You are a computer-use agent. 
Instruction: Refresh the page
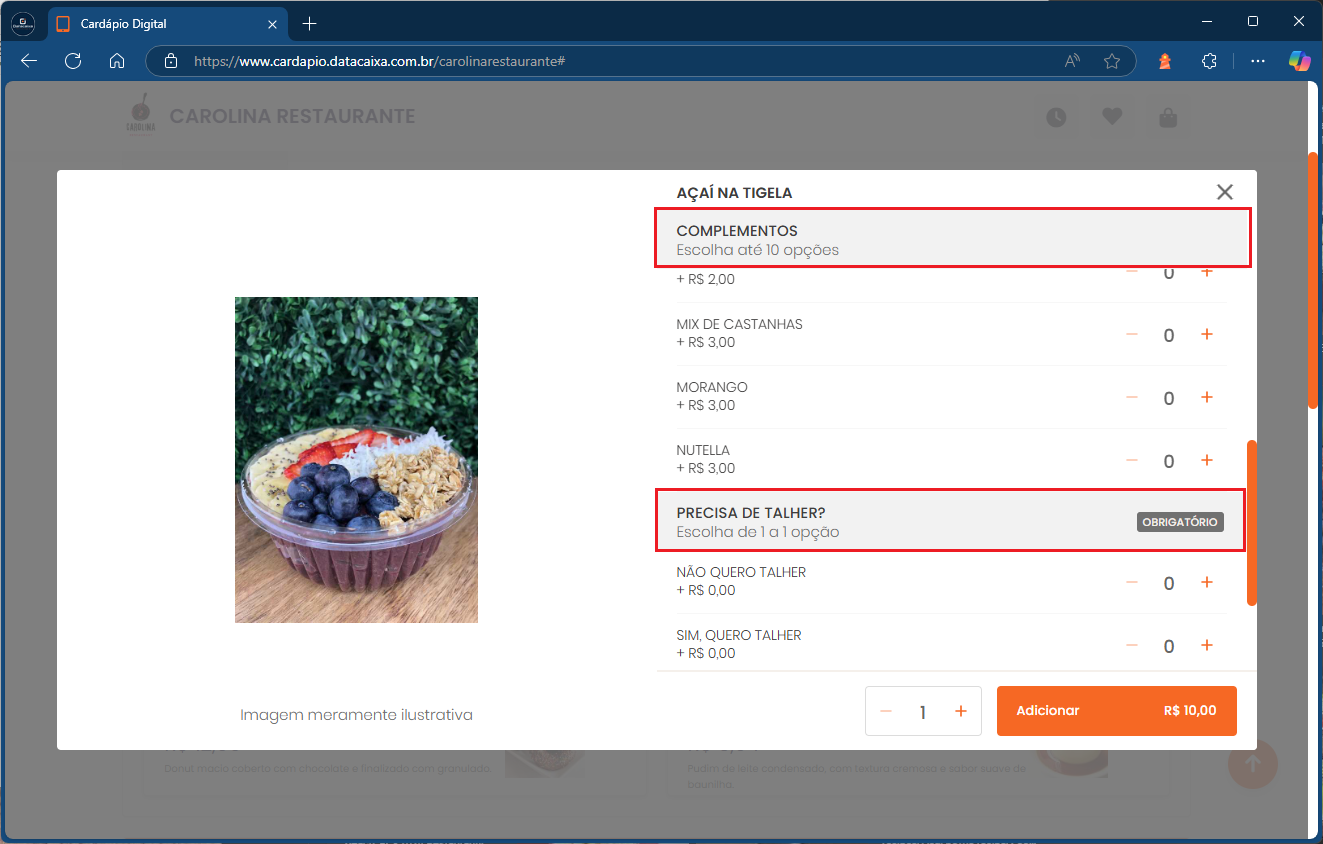(x=72, y=61)
